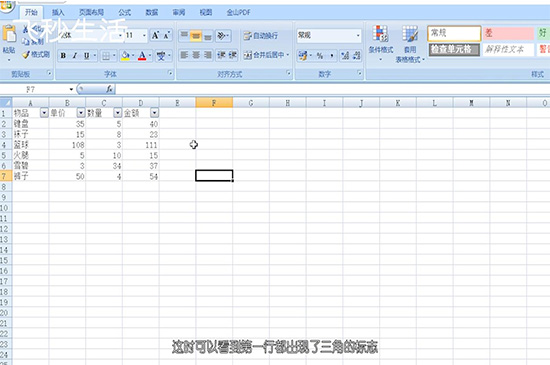Open the 插入 Insert ribbon tab
Screen dimensions: 550x365
58,12
